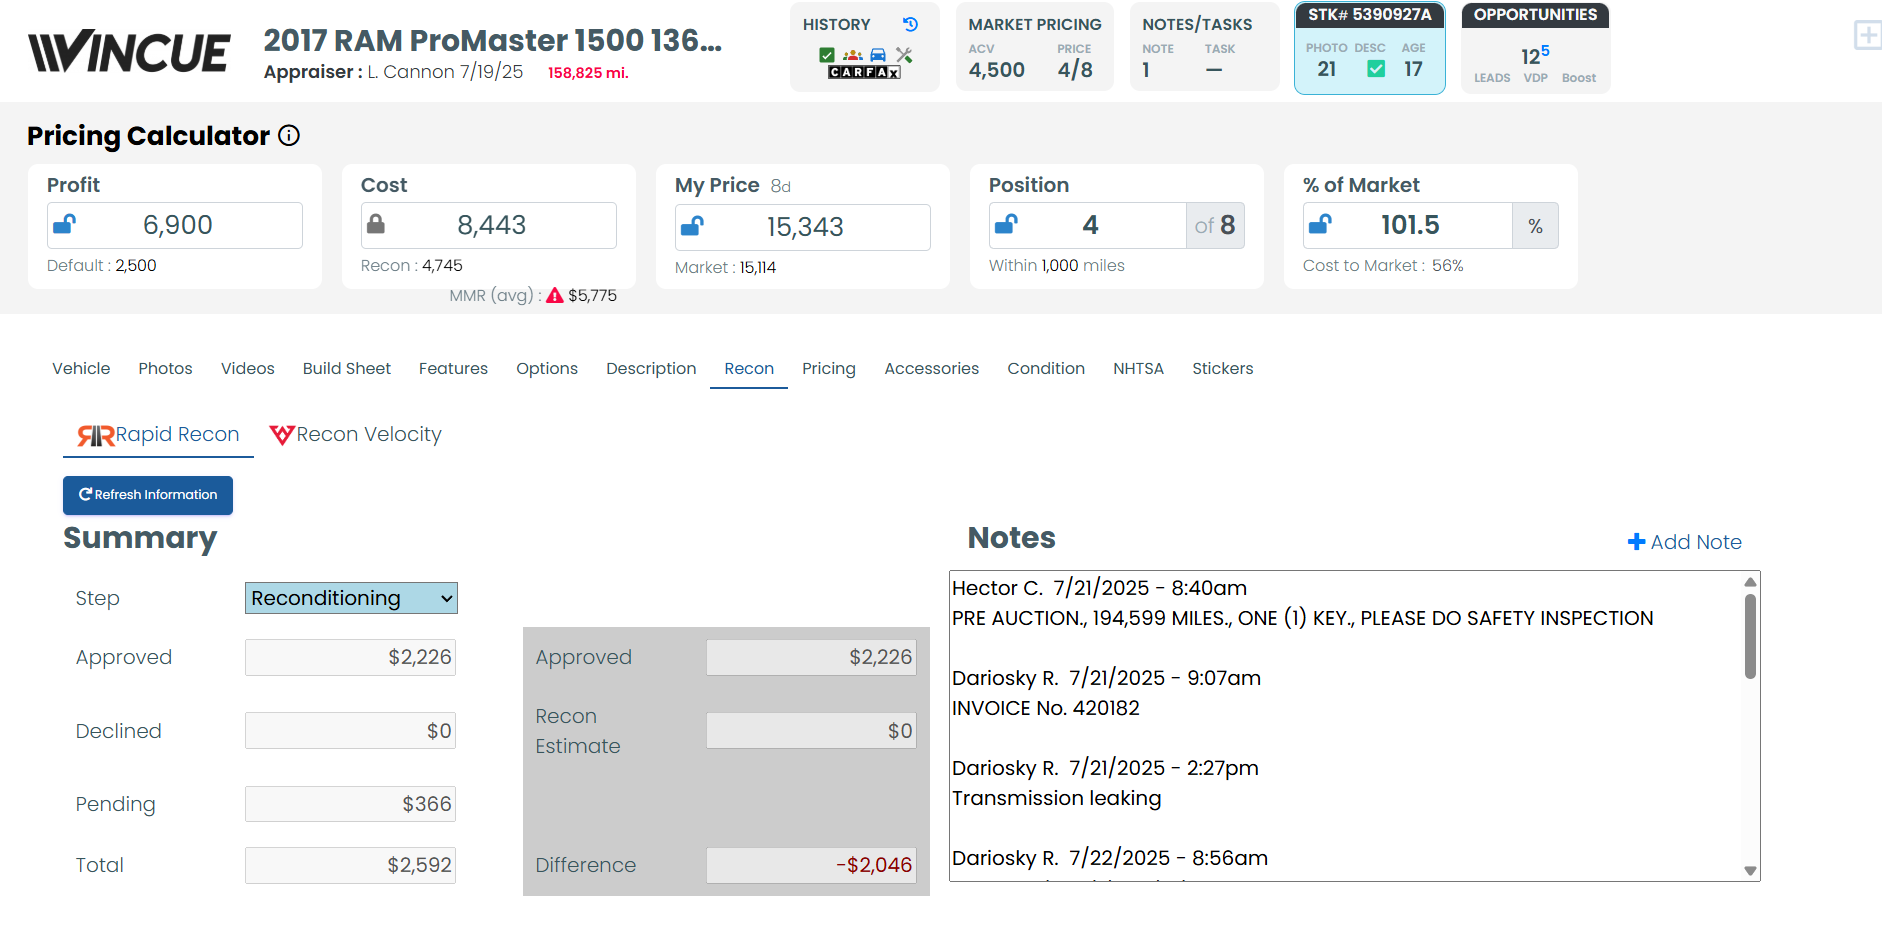The width and height of the screenshot is (1882, 936).
Task: Open the STK# 5390927A card
Action: click(x=1370, y=48)
